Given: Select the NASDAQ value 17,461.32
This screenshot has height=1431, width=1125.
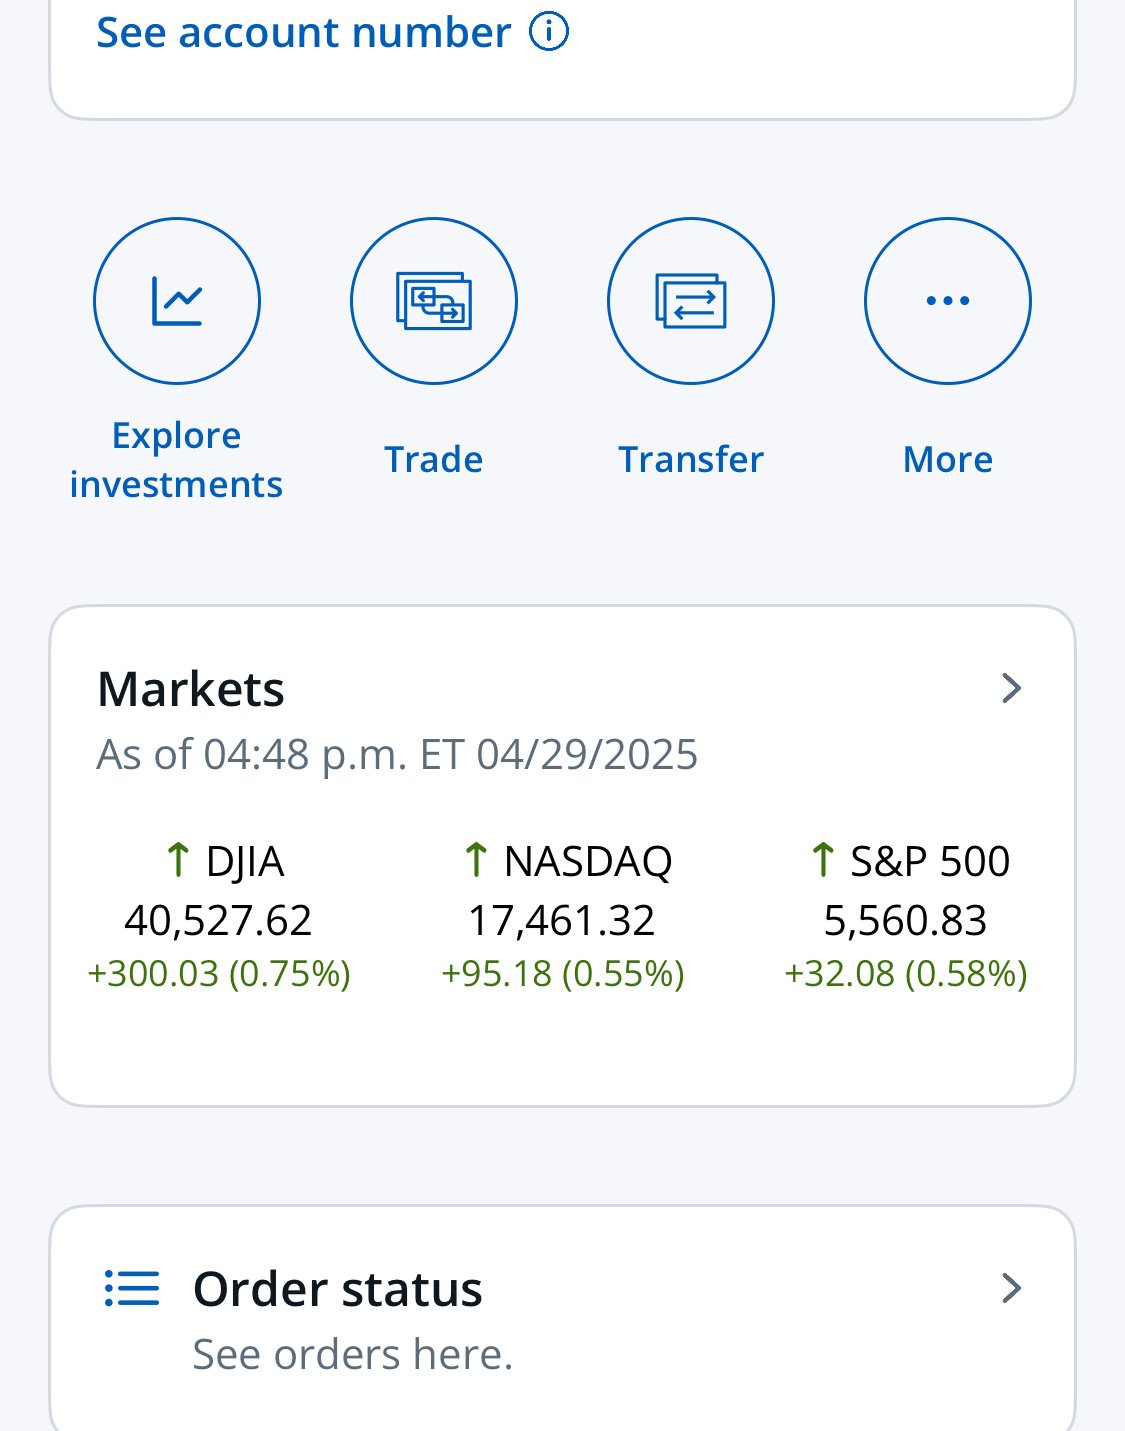Looking at the screenshot, I should click(562, 920).
